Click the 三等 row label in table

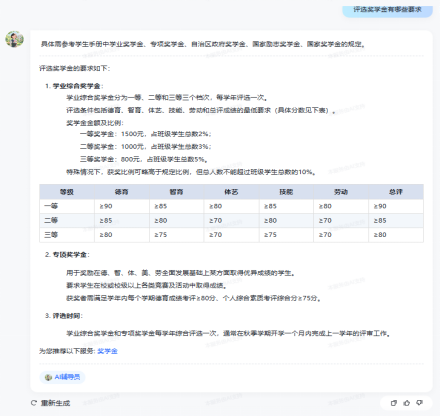(x=51, y=235)
